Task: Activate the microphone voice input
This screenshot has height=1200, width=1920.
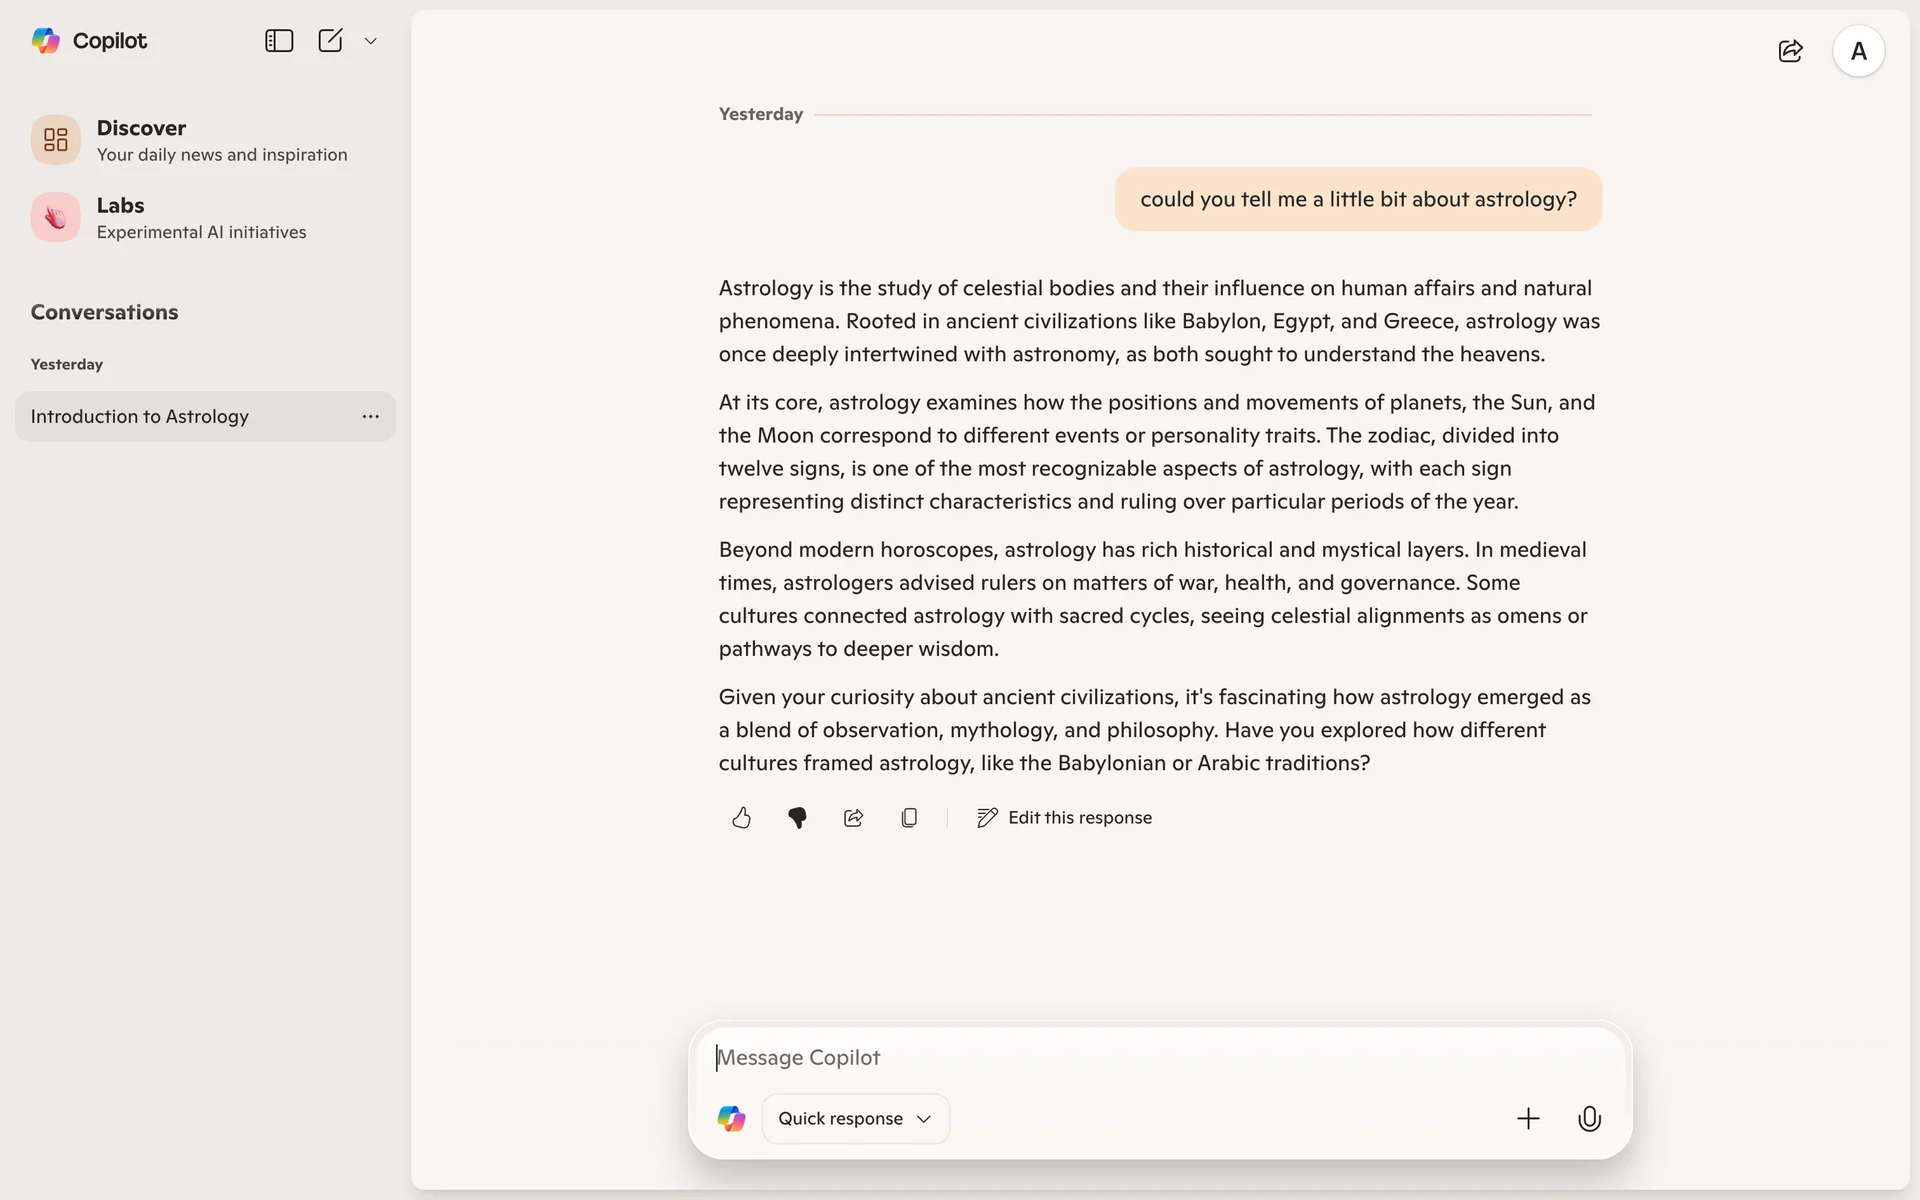Action: click(1589, 1119)
